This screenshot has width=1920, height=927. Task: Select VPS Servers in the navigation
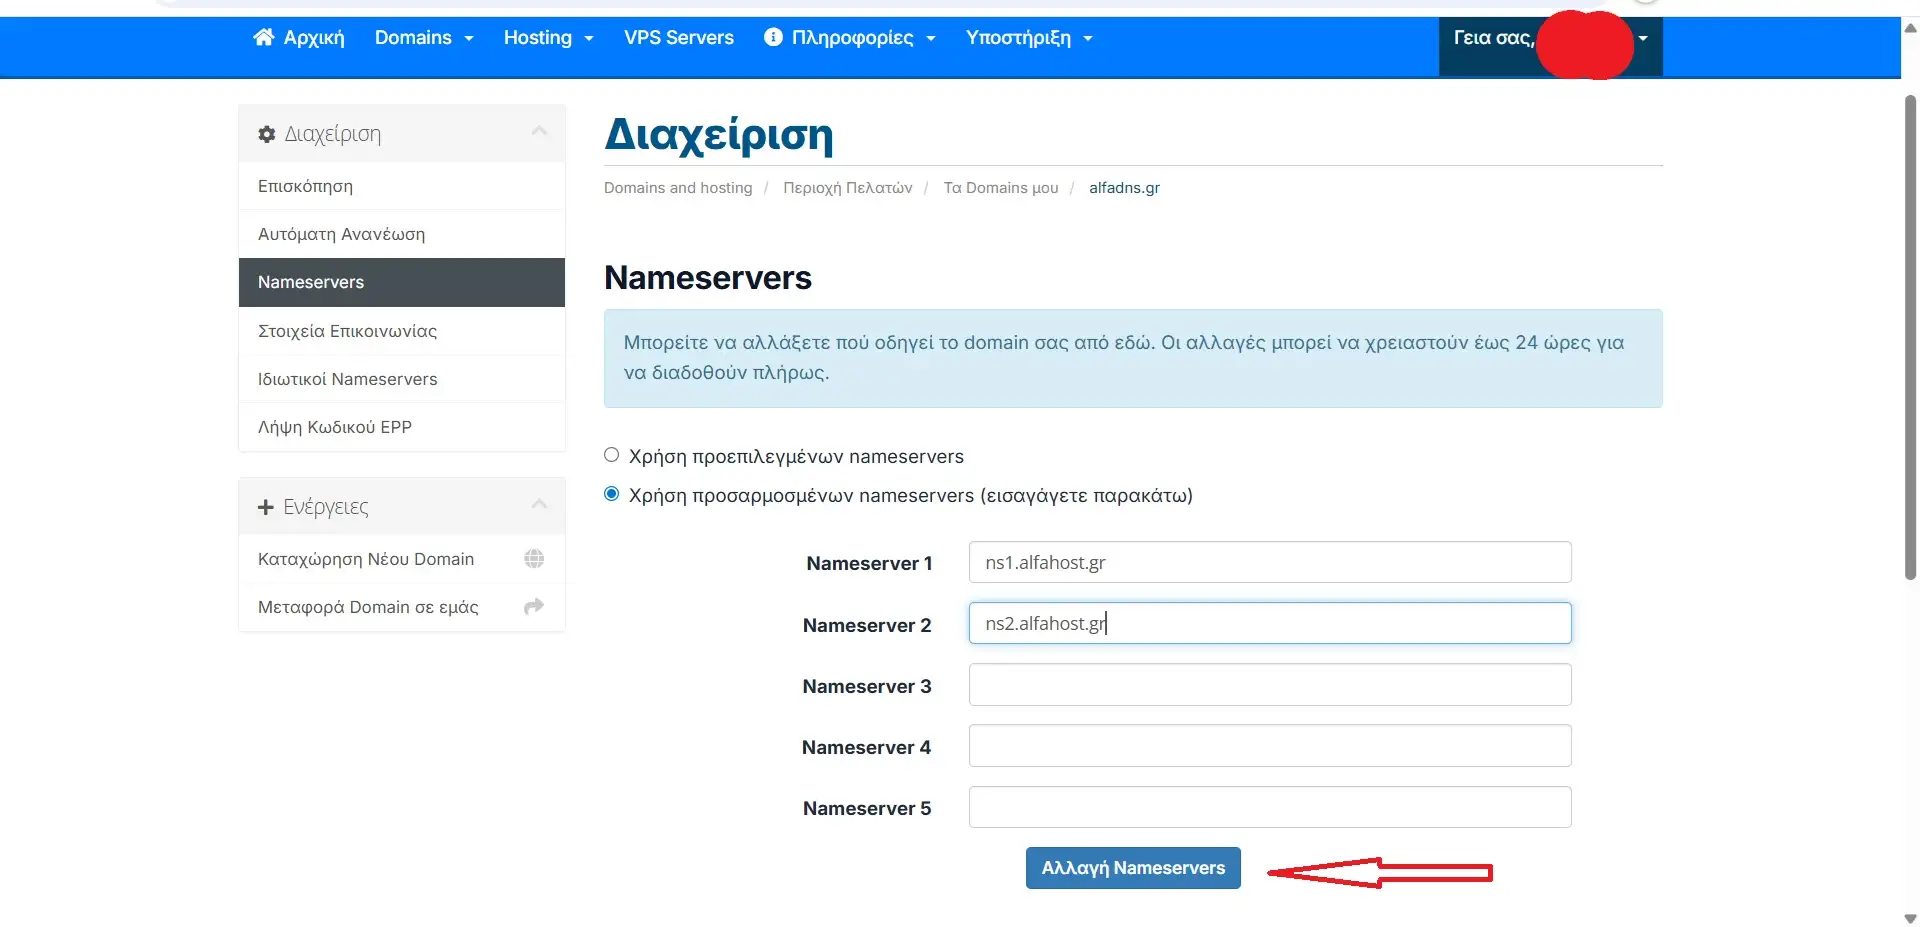coord(679,37)
